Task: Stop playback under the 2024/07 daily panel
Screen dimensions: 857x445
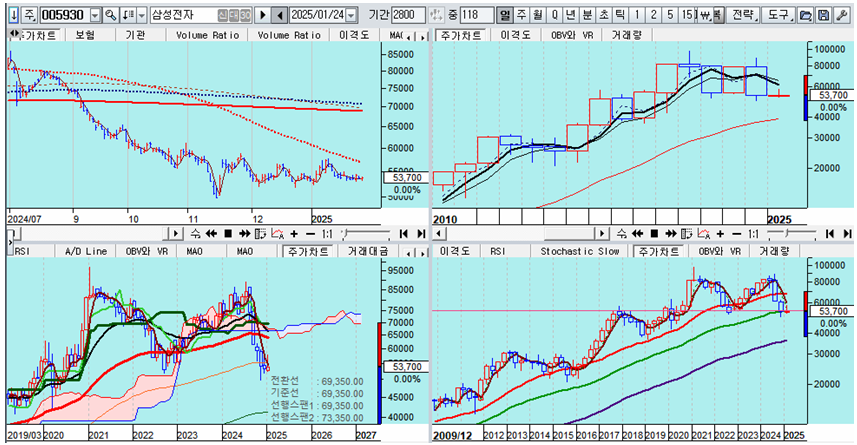Action: pos(228,234)
